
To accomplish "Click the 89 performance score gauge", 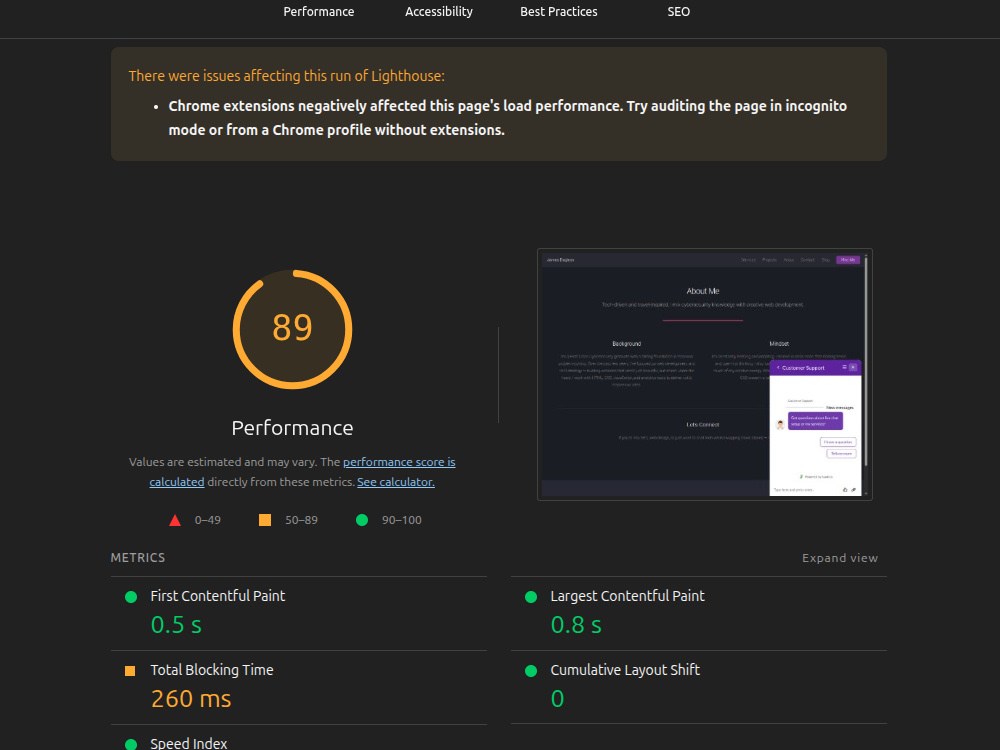I will pos(293,329).
